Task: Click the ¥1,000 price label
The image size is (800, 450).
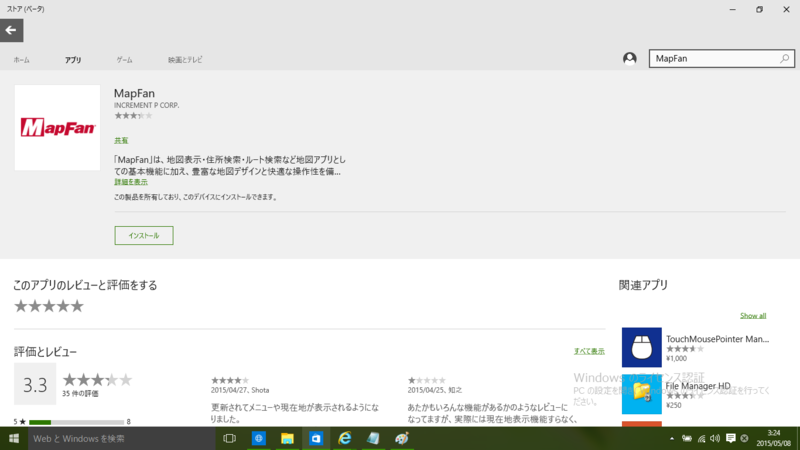Action: (676, 358)
